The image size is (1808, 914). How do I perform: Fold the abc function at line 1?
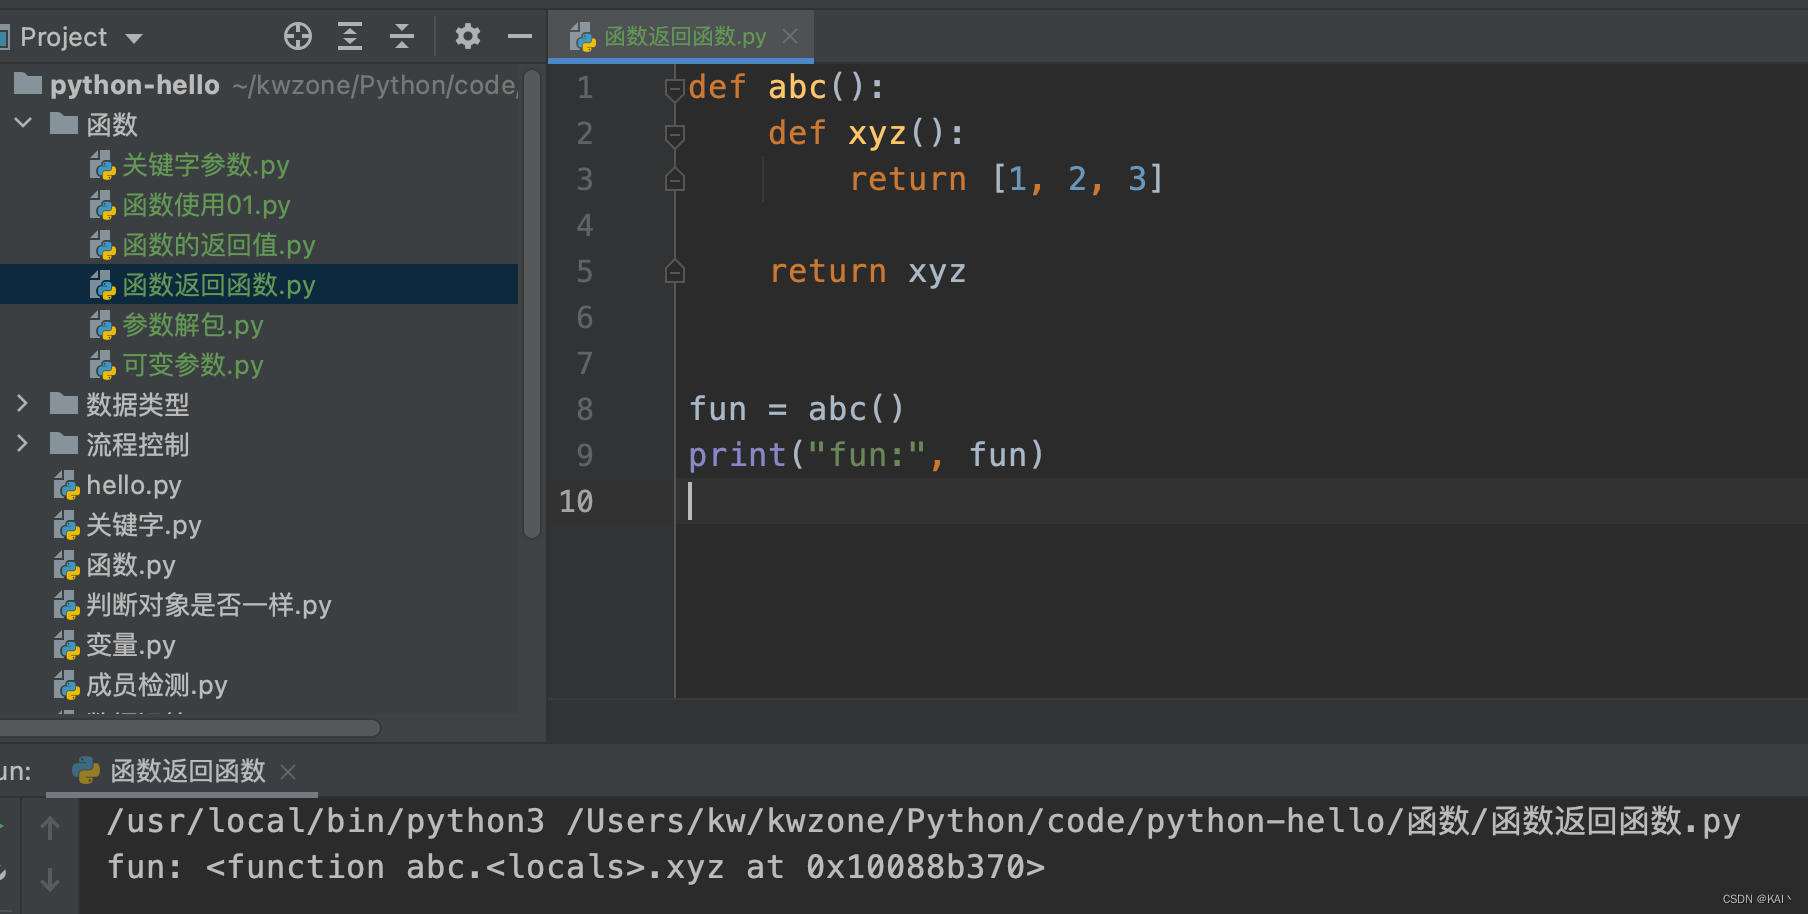coord(675,89)
